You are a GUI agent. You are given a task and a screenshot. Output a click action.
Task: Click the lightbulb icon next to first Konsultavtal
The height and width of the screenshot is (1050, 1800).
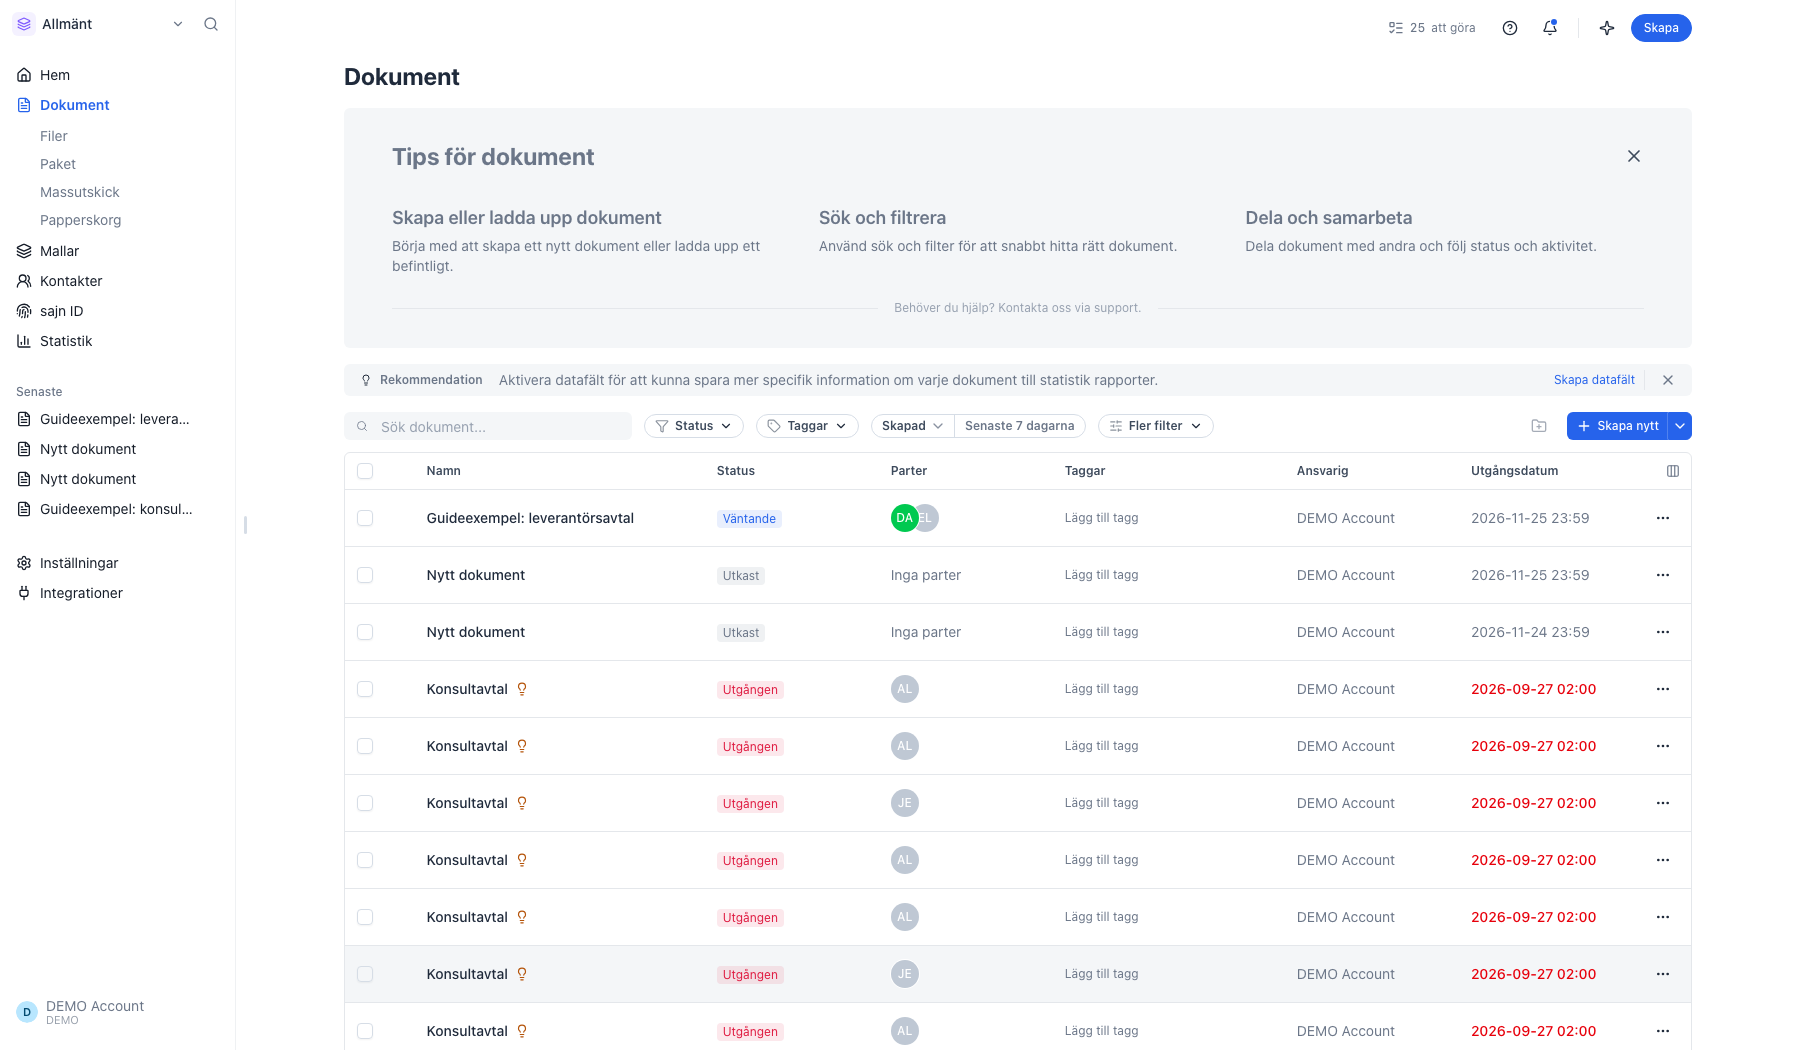[x=522, y=689]
